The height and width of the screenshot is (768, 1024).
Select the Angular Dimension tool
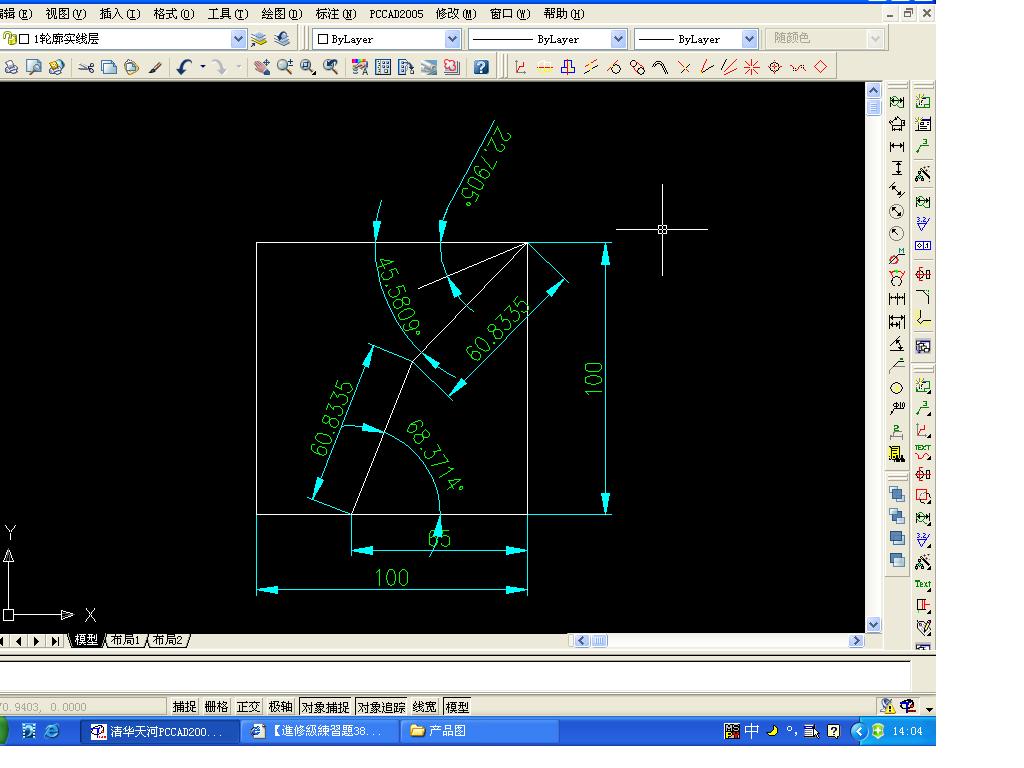(x=897, y=344)
